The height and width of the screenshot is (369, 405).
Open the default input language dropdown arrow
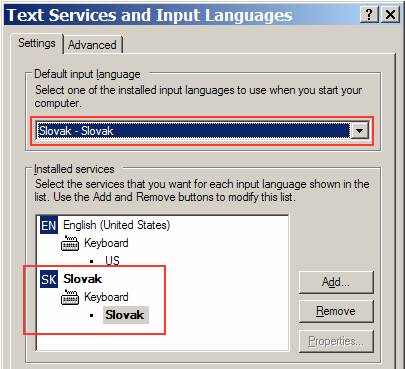point(359,130)
